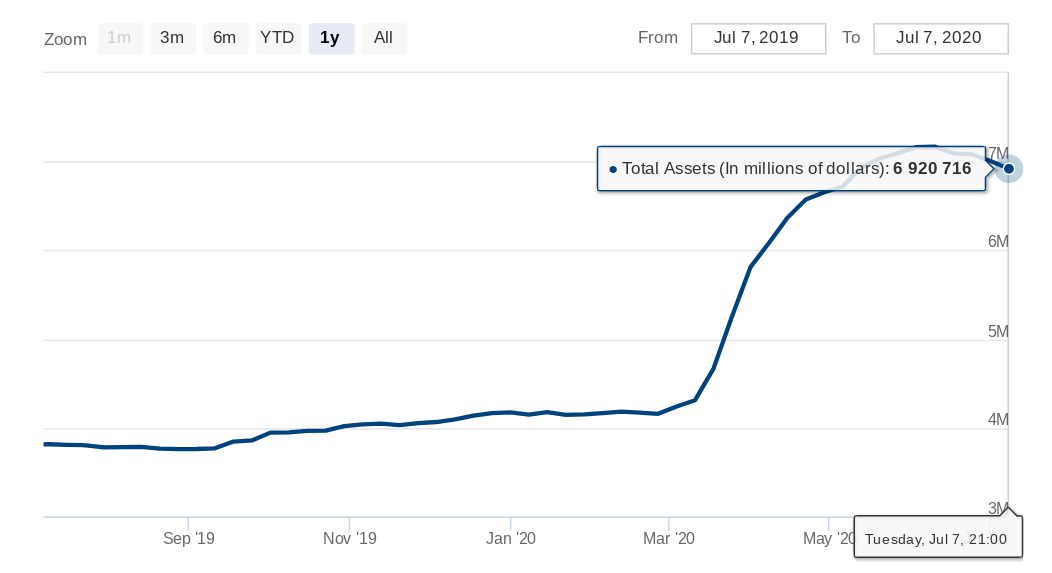Click the Sep '19 axis label

[x=189, y=538]
